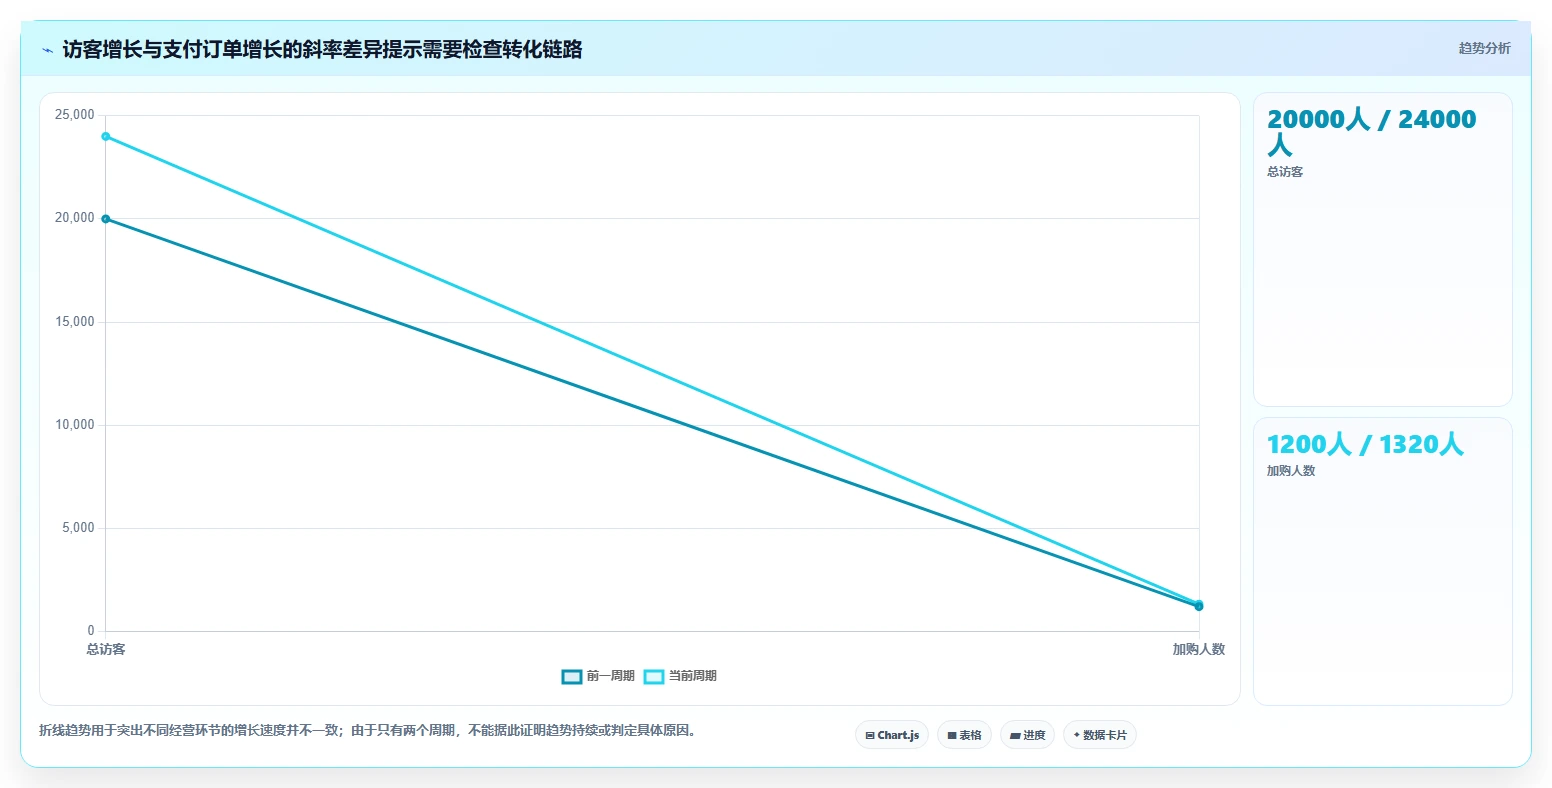
Task: Click the 总访客 card caption
Action: 1285,172
